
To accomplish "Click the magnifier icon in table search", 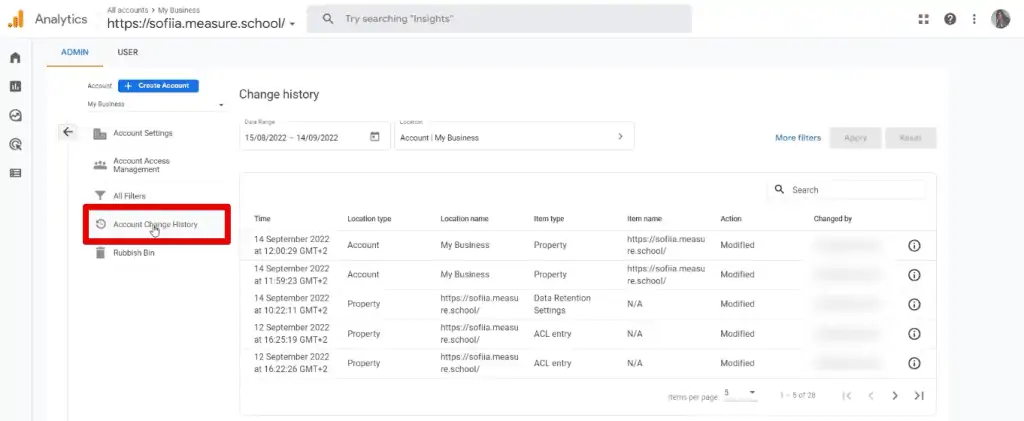I will tap(779, 189).
